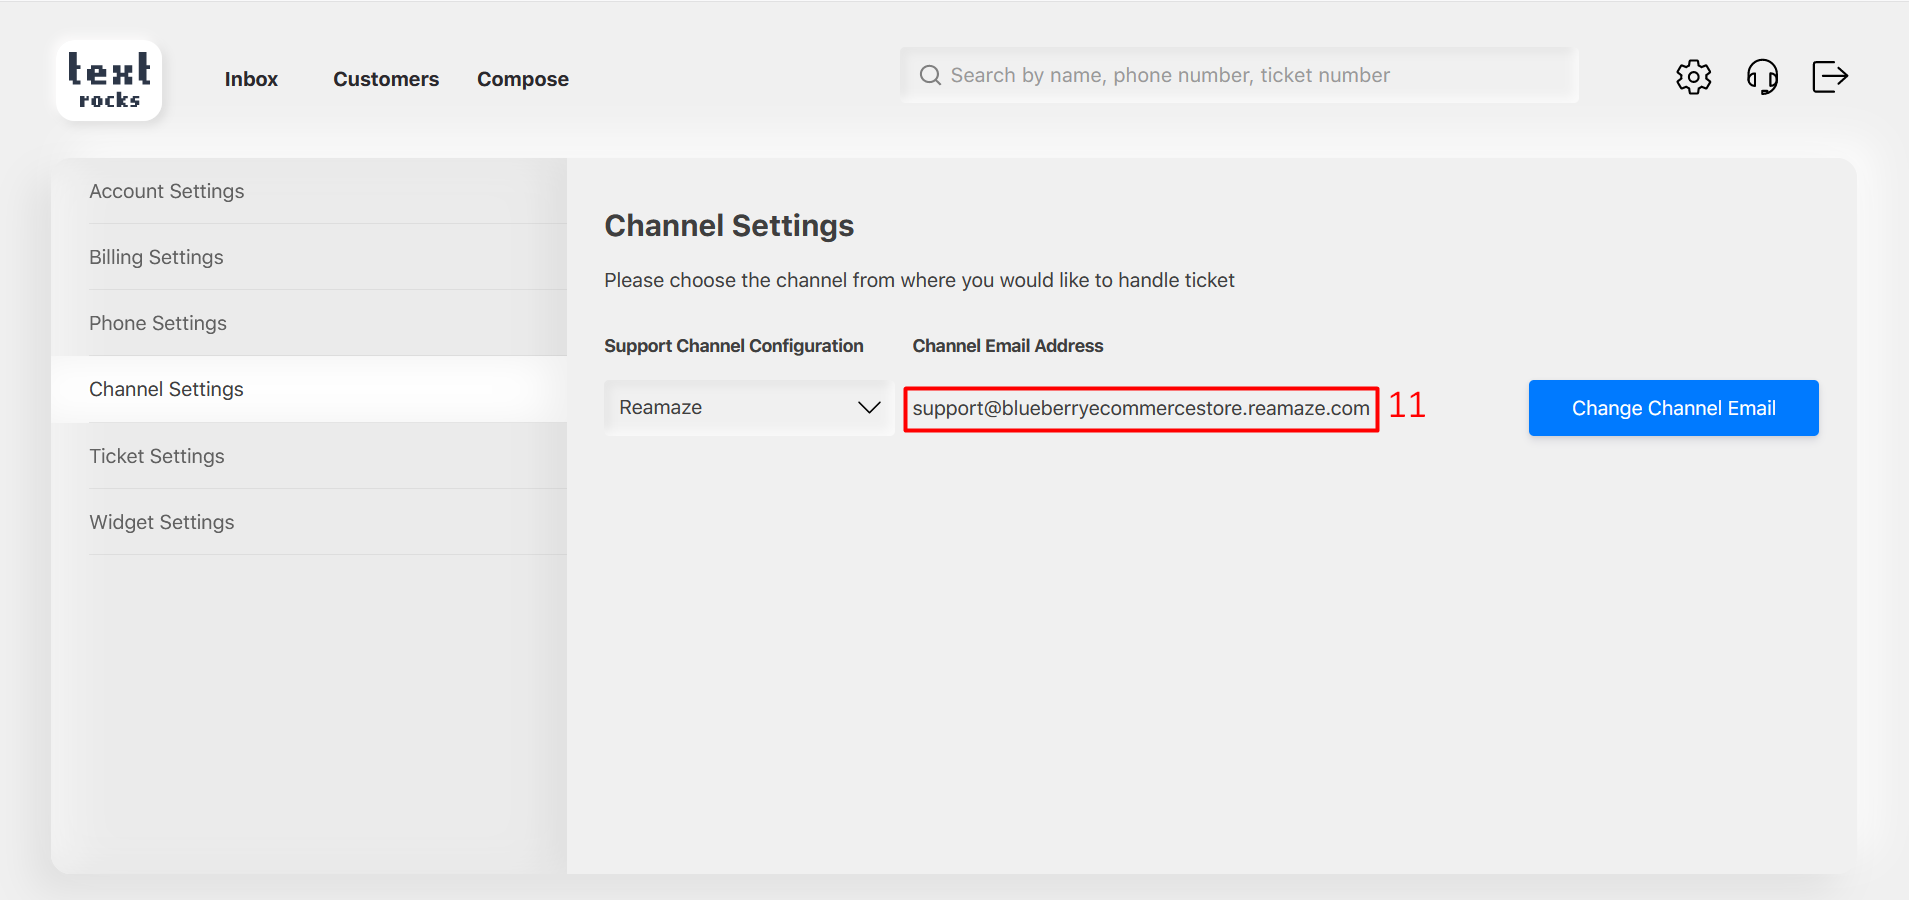Click the magnifier icon in search bar
1909x900 pixels.
pyautogui.click(x=930, y=76)
